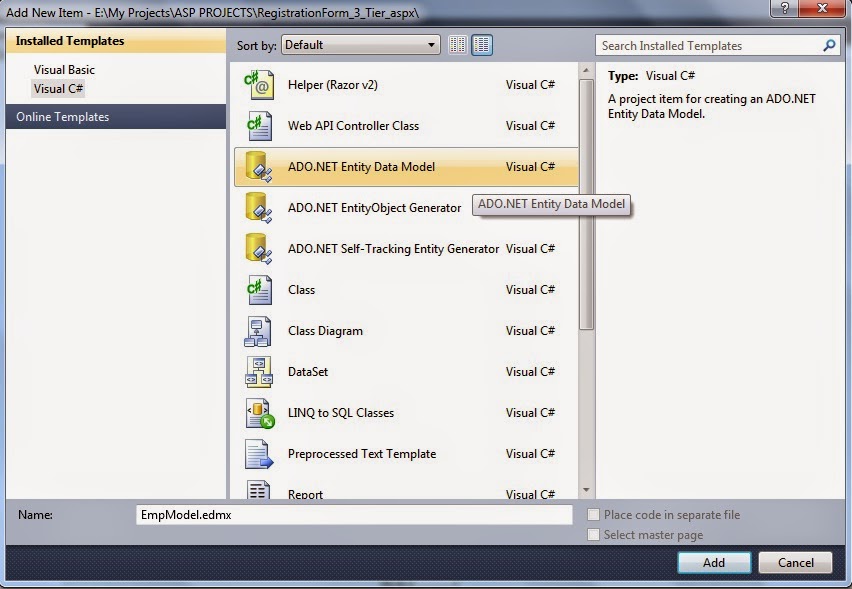Image resolution: width=852 pixels, height=589 pixels.
Task: Click the Add button
Action: coord(714,562)
